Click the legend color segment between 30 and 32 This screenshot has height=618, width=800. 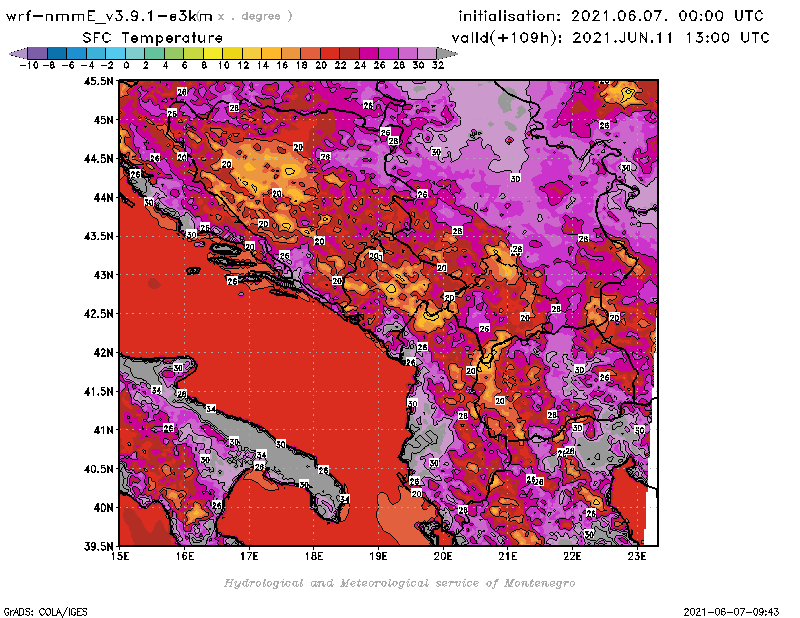click(427, 53)
